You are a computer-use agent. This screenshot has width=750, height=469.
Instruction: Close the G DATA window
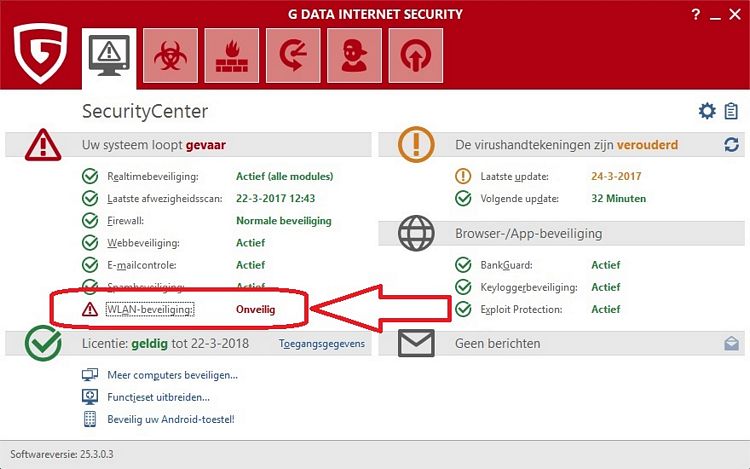coord(735,15)
